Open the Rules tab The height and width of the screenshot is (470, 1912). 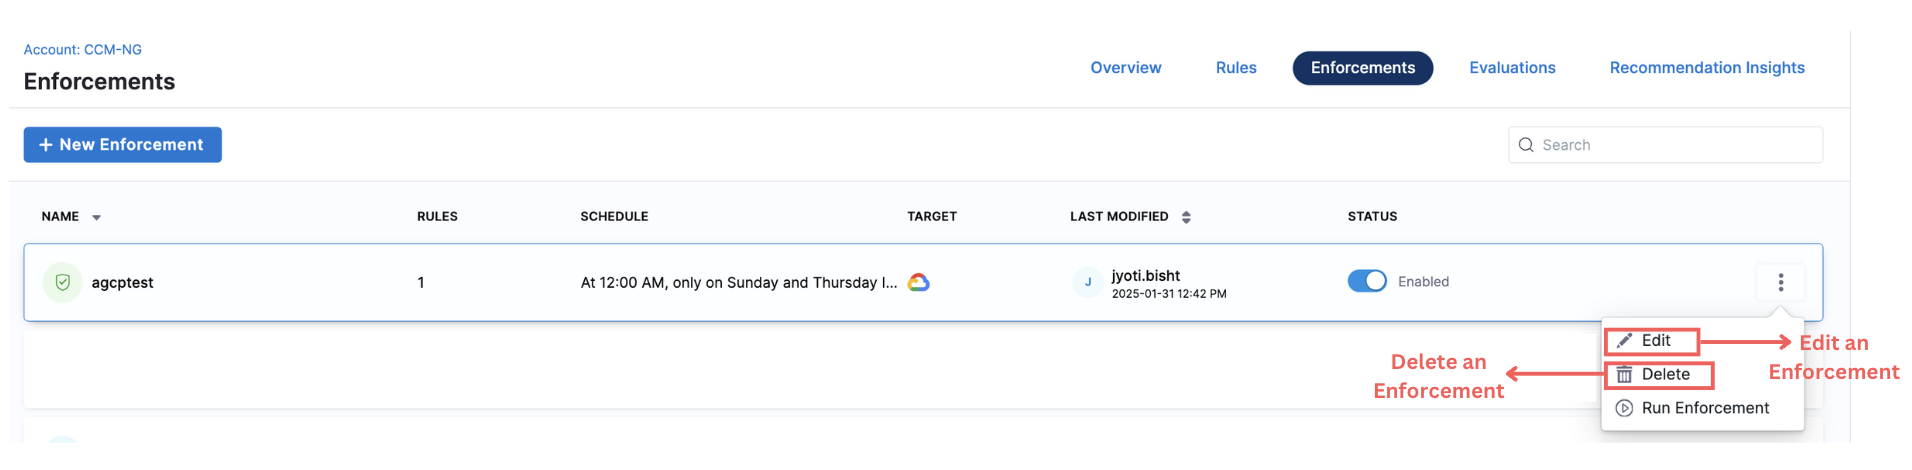click(1236, 68)
